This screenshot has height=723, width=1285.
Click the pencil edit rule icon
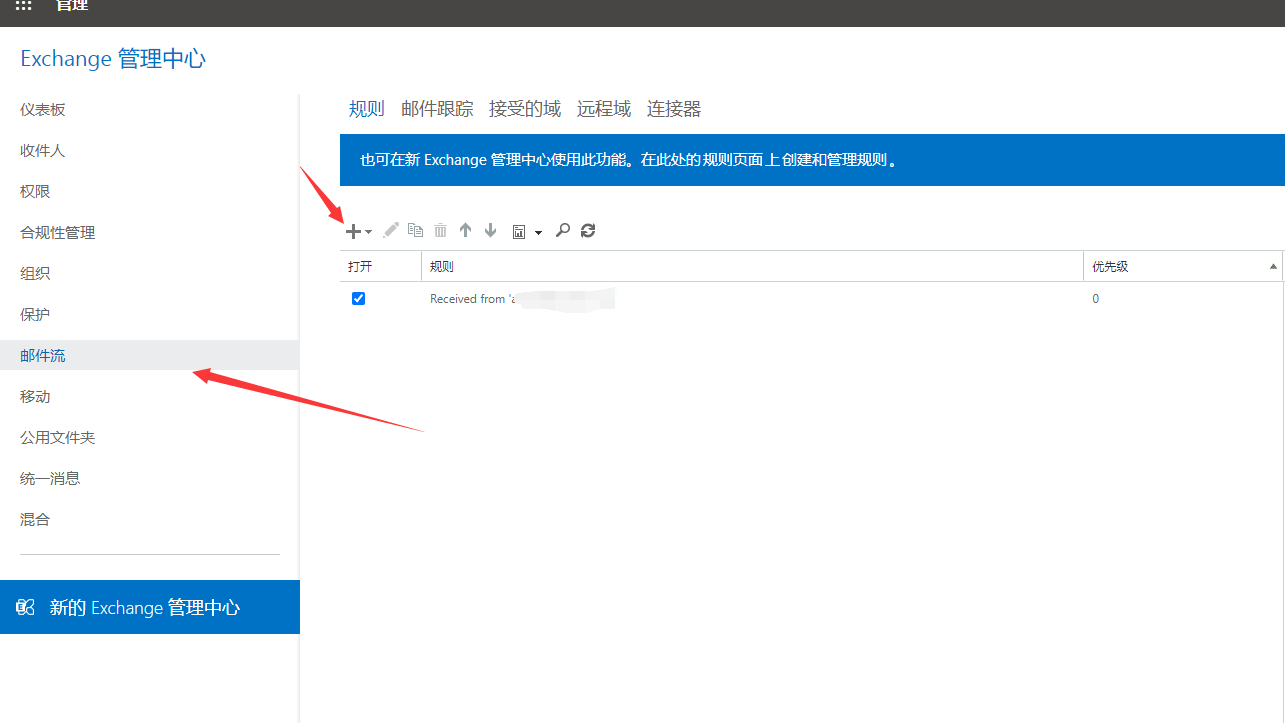[x=391, y=230]
